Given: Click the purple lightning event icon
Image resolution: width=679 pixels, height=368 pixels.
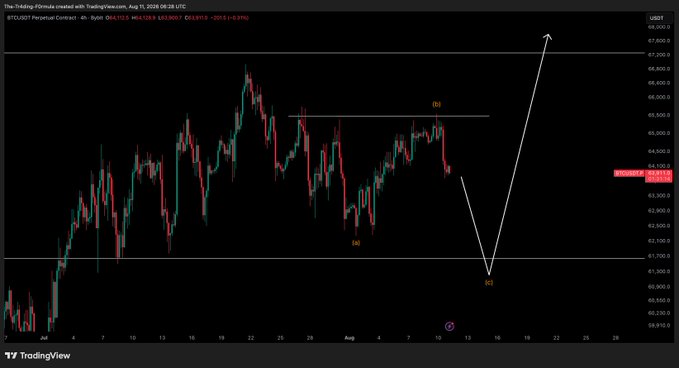Looking at the screenshot, I should pyautogui.click(x=449, y=326).
